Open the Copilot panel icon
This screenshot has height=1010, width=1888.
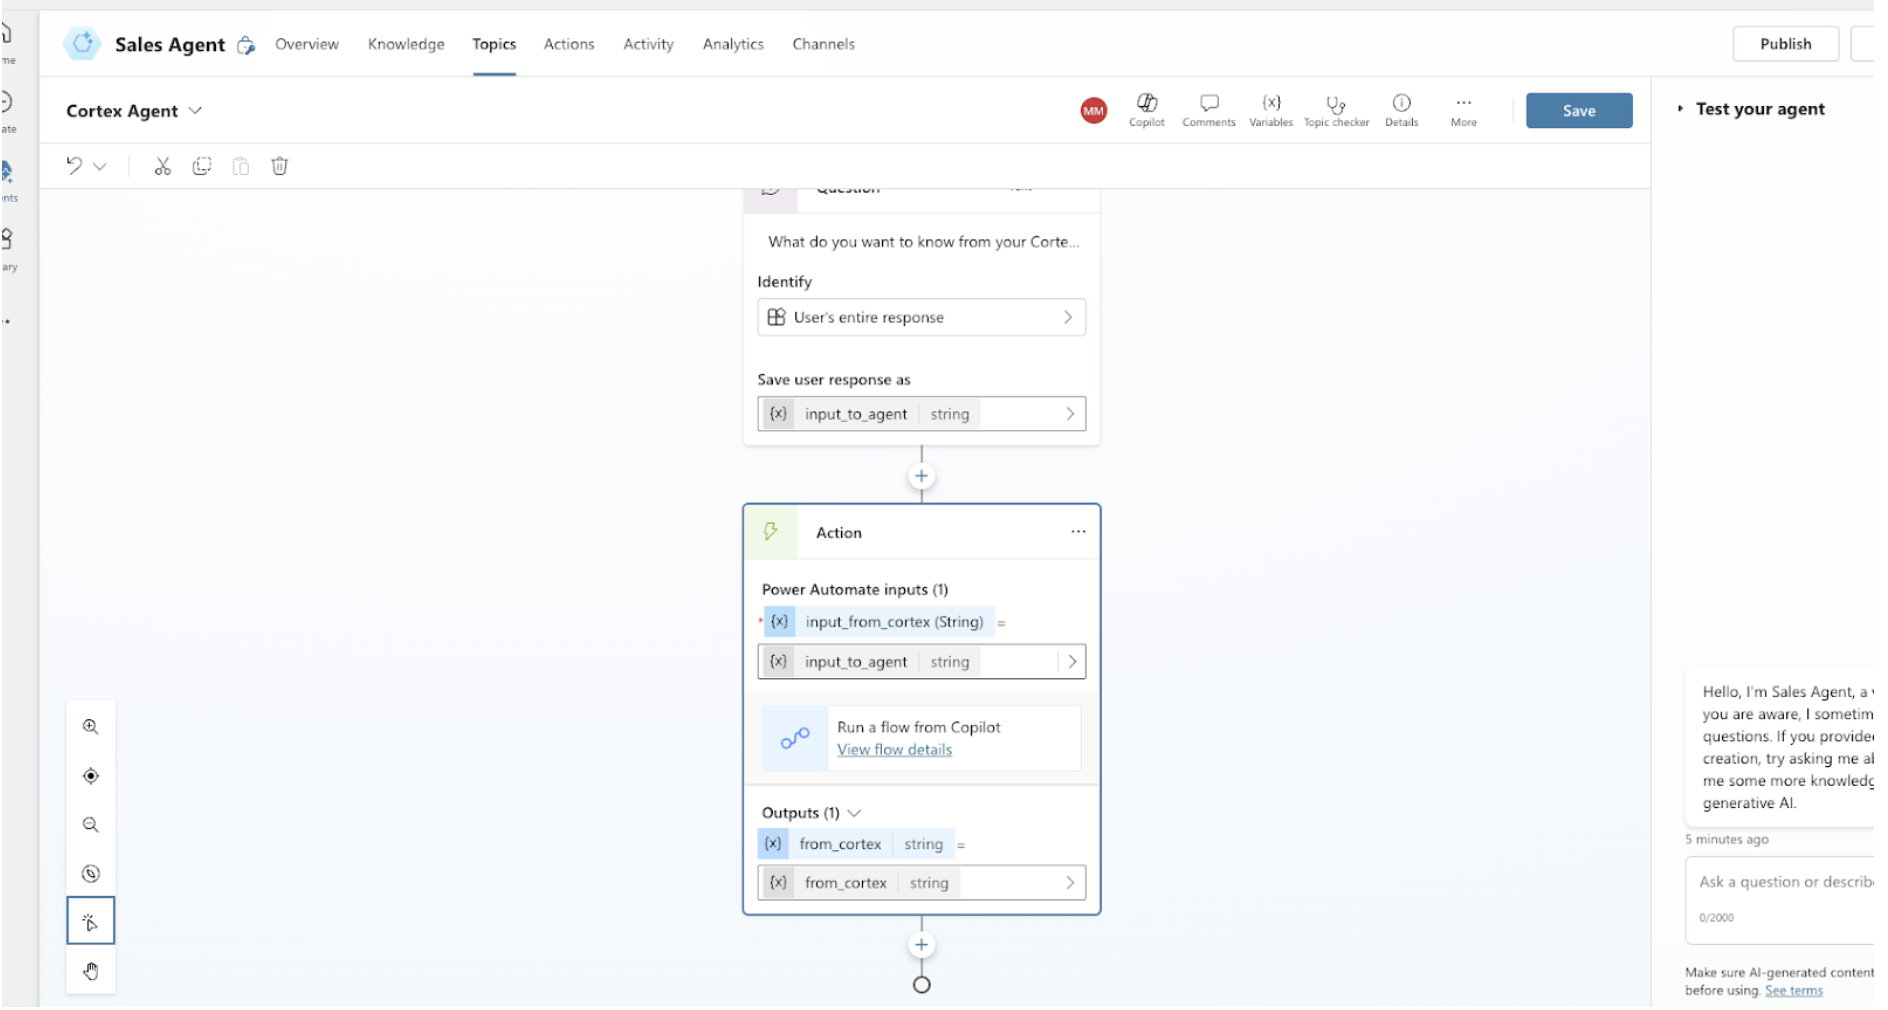click(x=1147, y=110)
